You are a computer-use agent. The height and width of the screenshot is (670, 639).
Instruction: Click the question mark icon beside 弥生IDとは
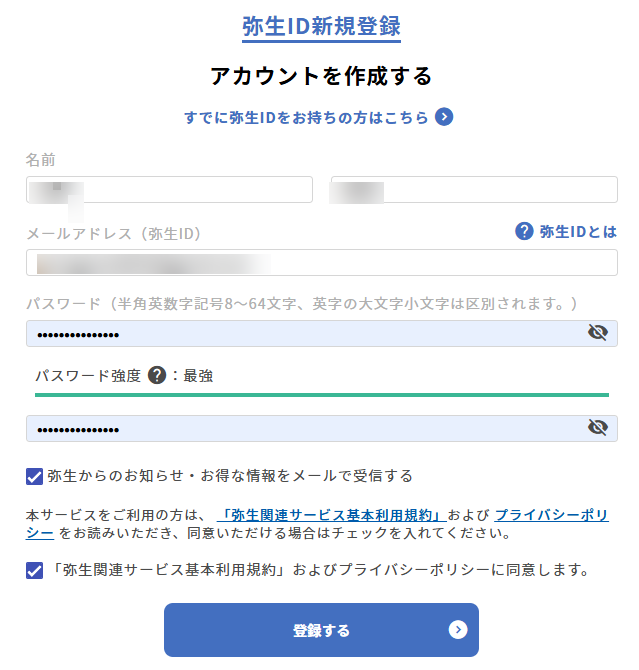point(524,232)
